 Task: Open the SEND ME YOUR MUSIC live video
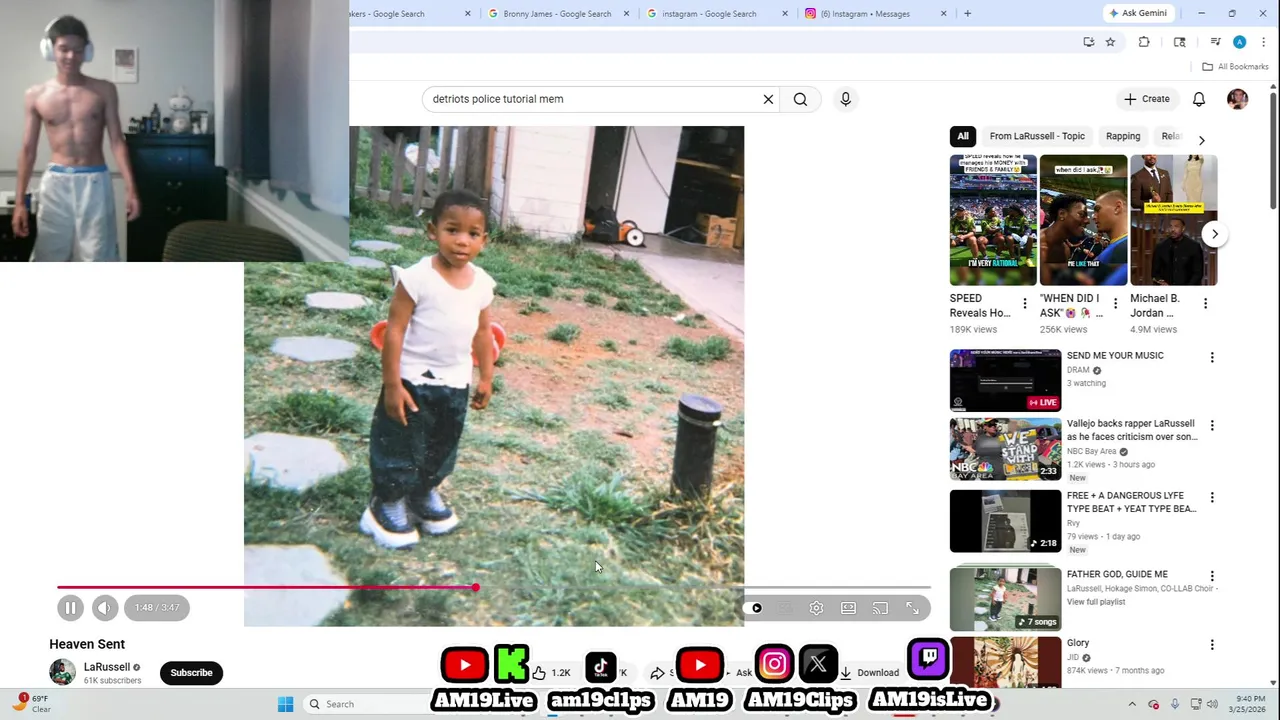pos(1005,380)
